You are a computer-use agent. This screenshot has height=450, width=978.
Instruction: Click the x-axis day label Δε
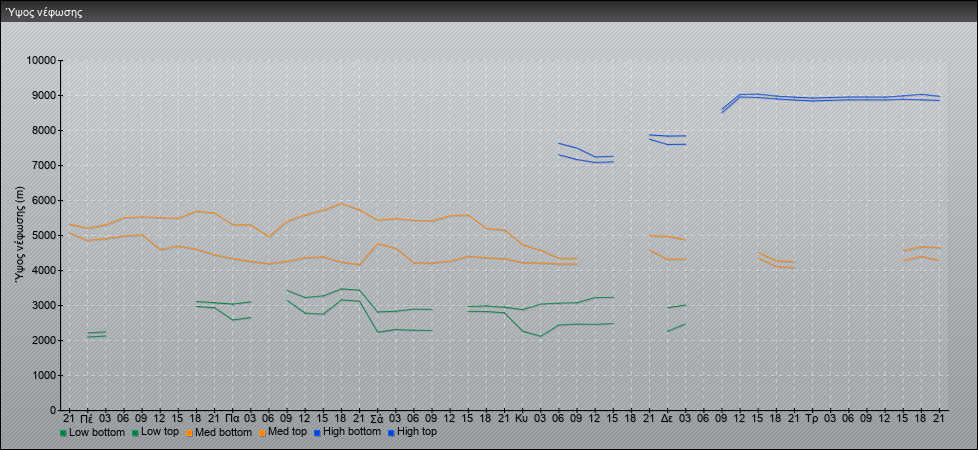point(667,418)
